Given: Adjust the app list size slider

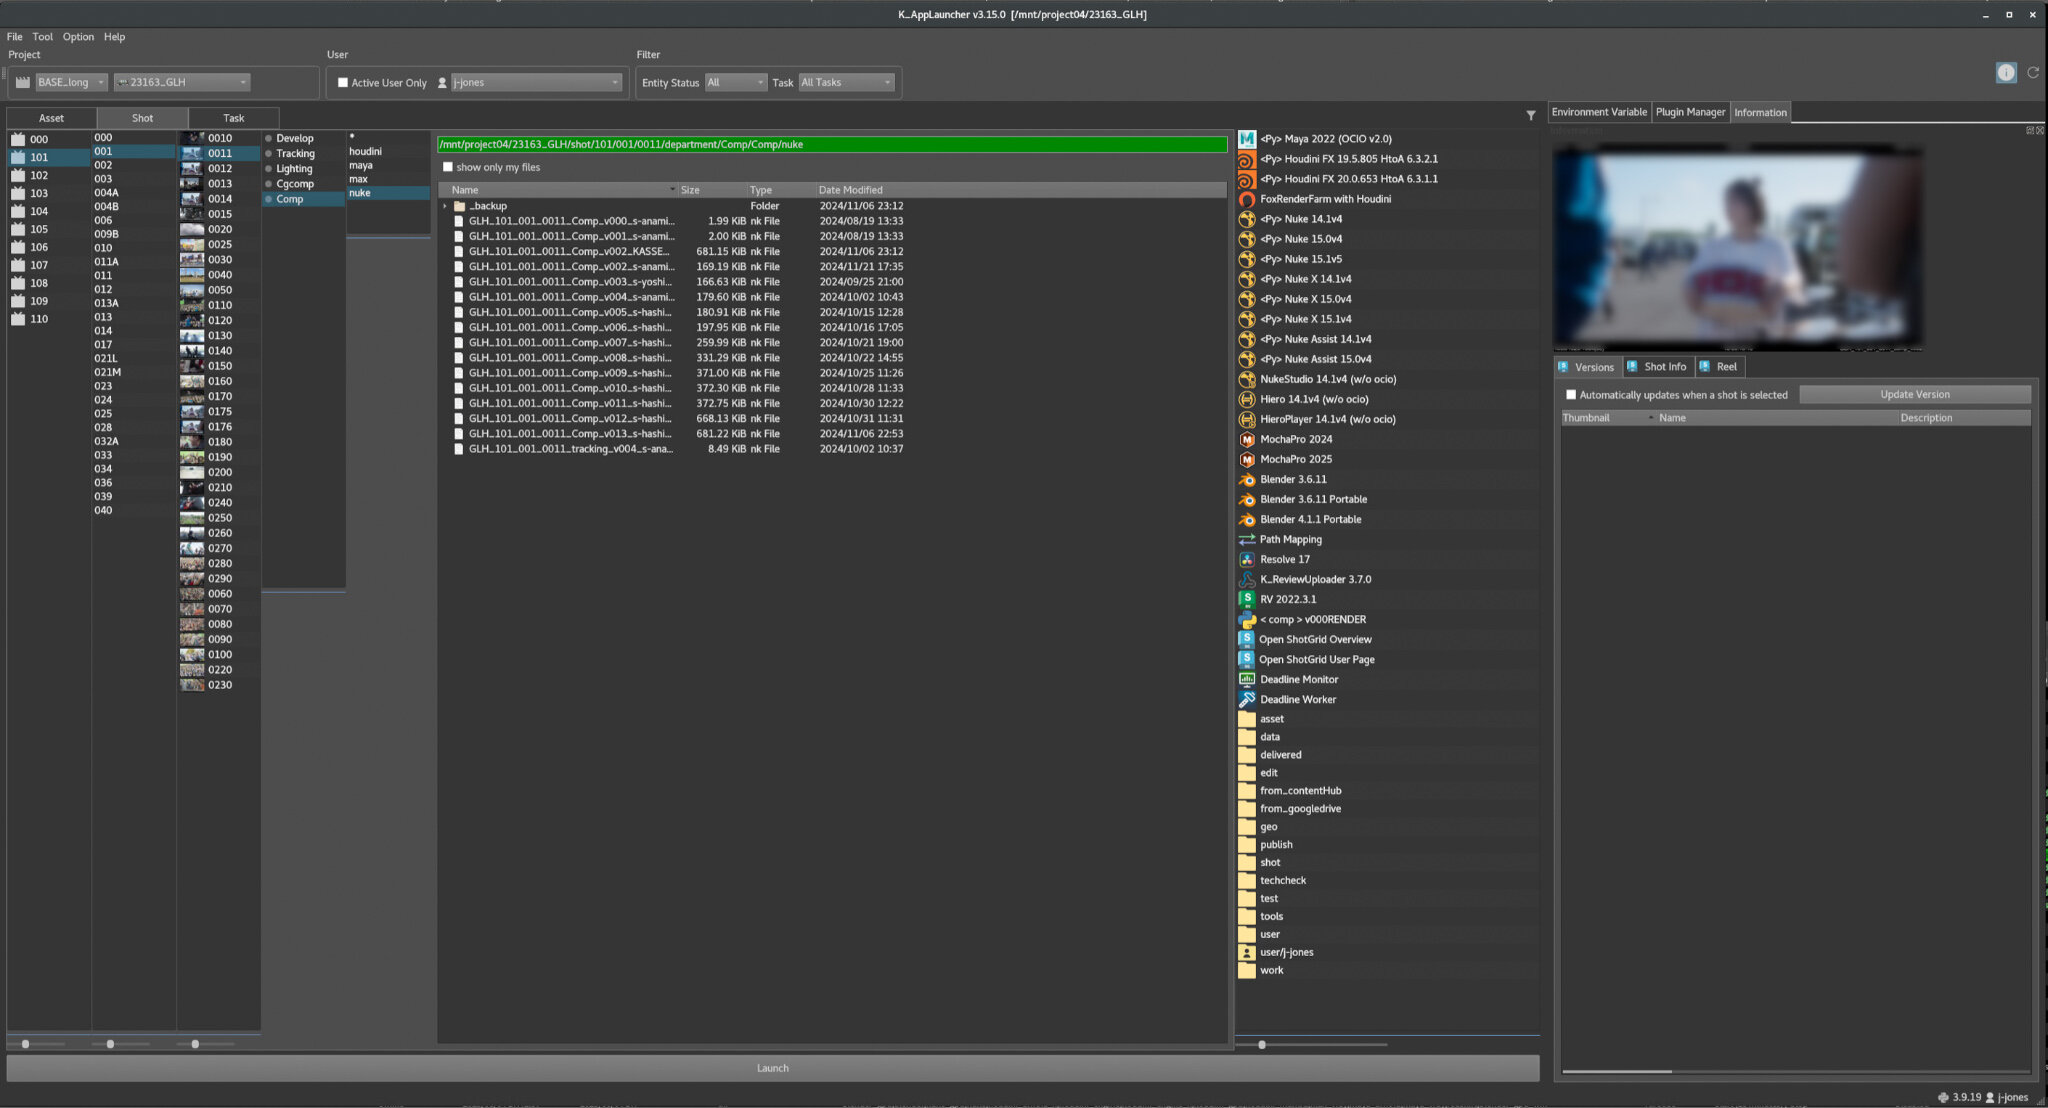Looking at the screenshot, I should (1262, 1044).
